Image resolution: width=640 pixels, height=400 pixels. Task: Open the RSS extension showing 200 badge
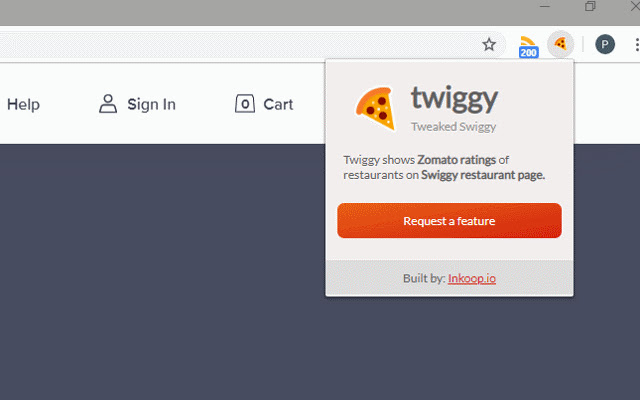(x=528, y=47)
